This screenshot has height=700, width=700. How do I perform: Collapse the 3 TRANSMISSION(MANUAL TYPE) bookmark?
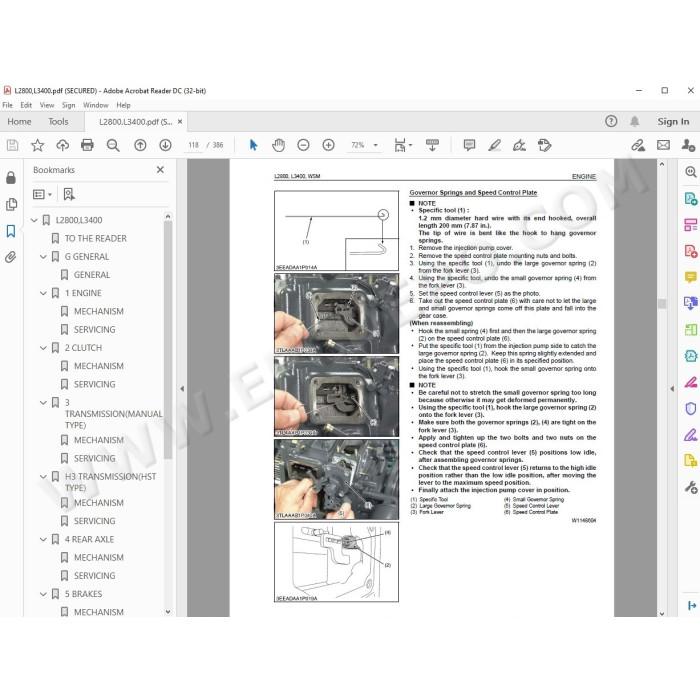tap(43, 403)
